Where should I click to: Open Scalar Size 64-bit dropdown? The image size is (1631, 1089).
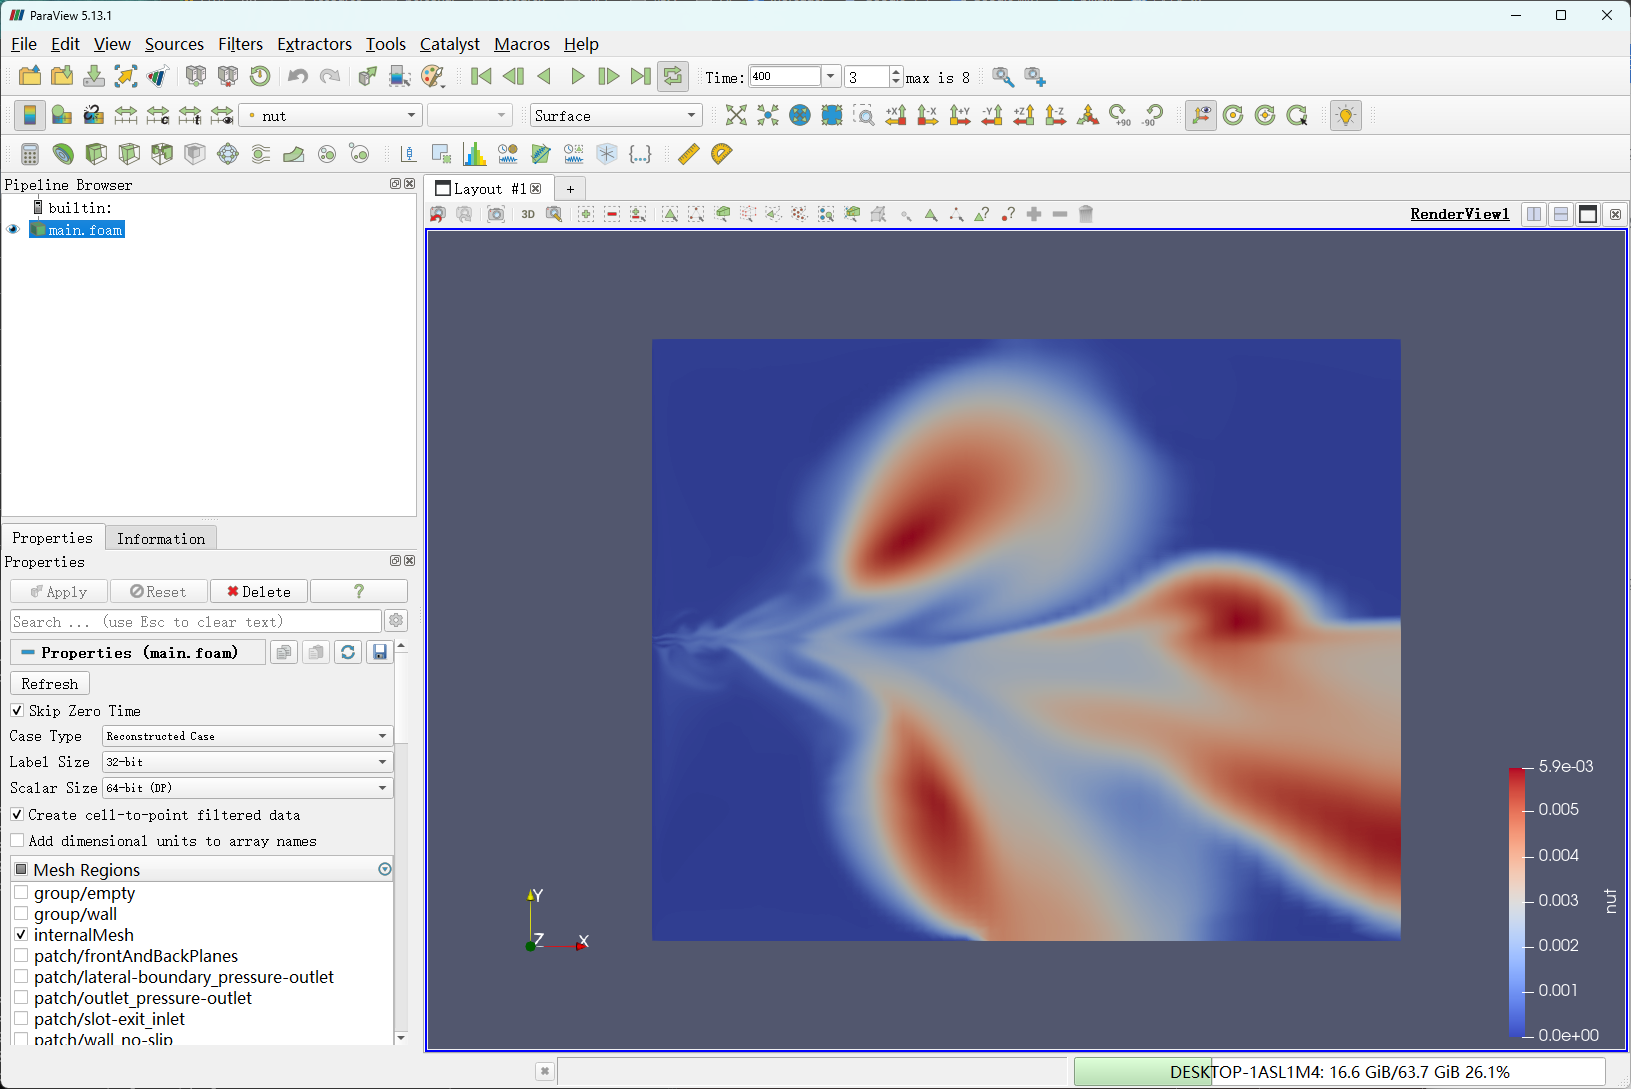click(x=248, y=788)
